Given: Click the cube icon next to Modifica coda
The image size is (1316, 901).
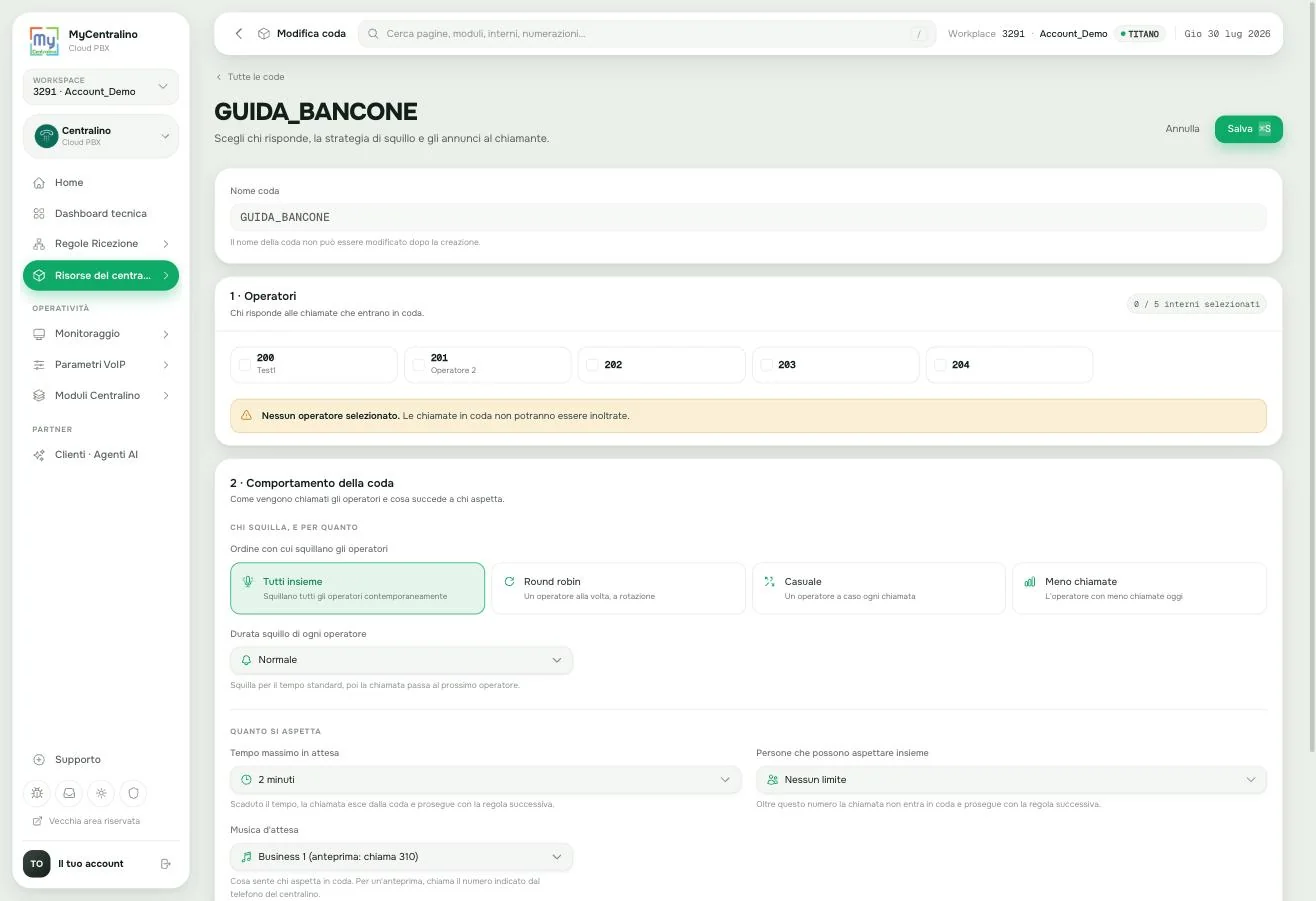Looking at the screenshot, I should pyautogui.click(x=264, y=34).
